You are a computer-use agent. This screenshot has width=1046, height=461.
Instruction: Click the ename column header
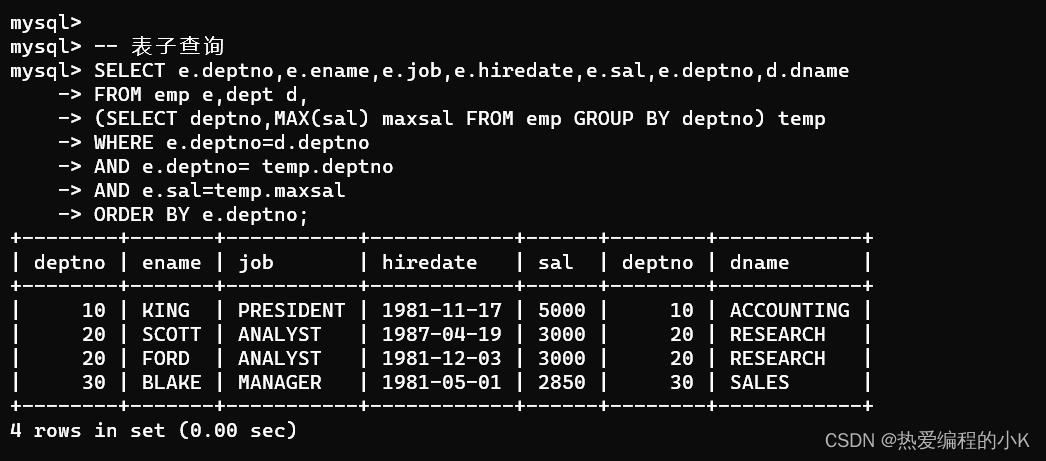pyautogui.click(x=171, y=262)
